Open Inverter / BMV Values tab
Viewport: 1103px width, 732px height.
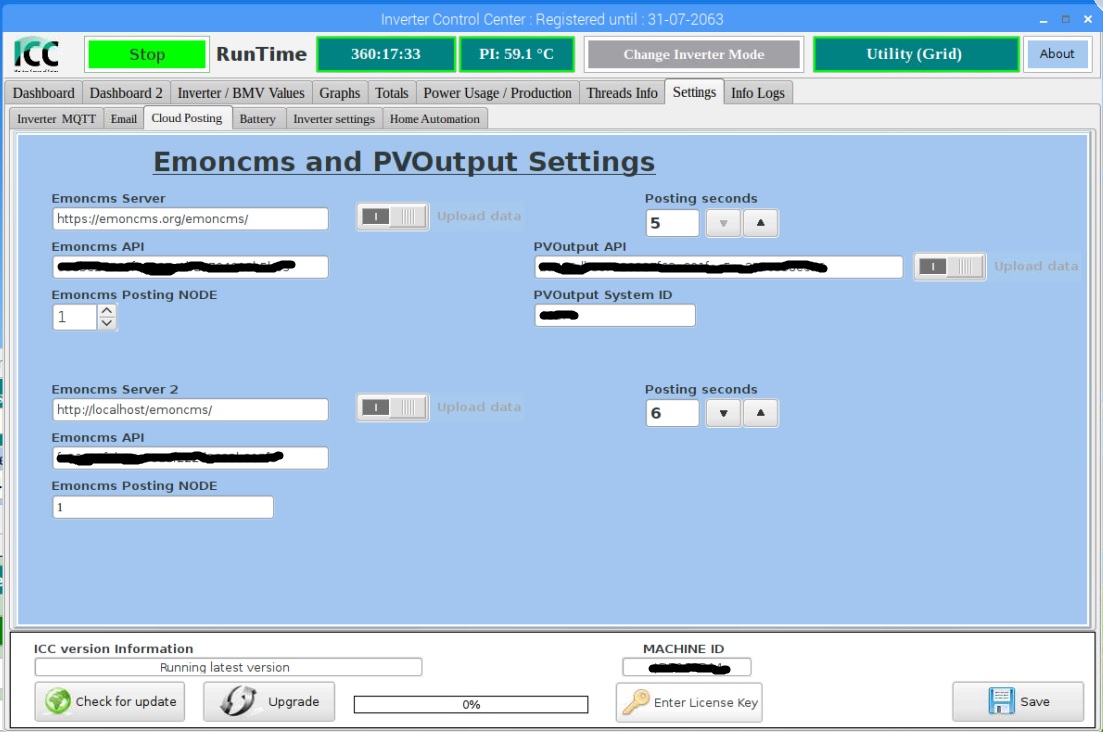click(x=241, y=93)
